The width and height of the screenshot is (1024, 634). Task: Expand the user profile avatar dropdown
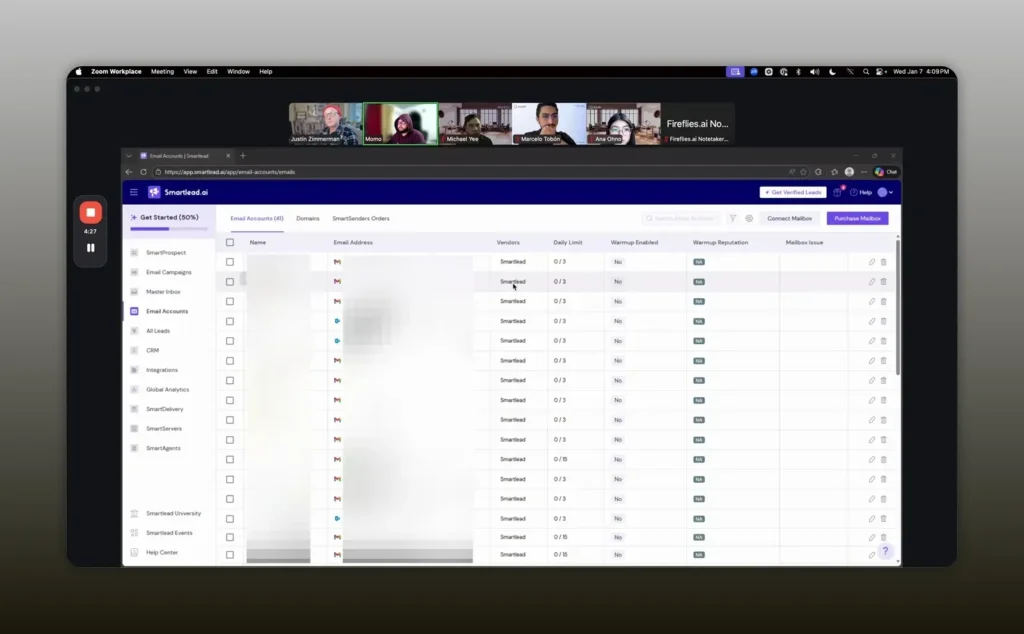(885, 192)
